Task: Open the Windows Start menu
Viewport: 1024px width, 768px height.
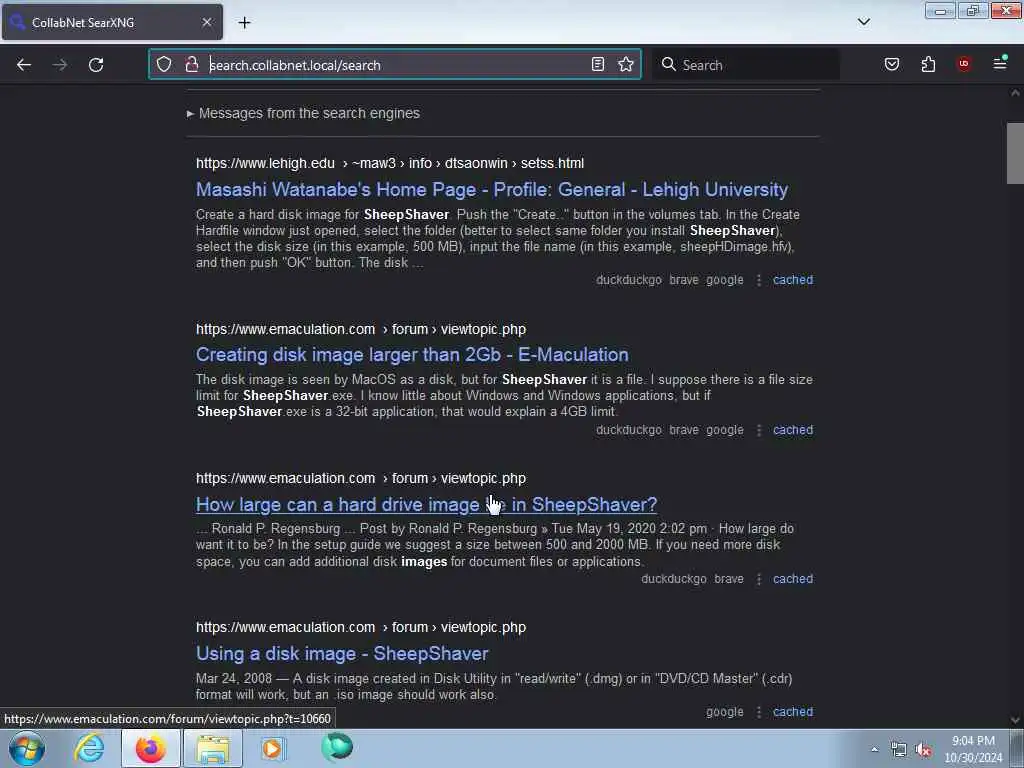Action: [27, 748]
